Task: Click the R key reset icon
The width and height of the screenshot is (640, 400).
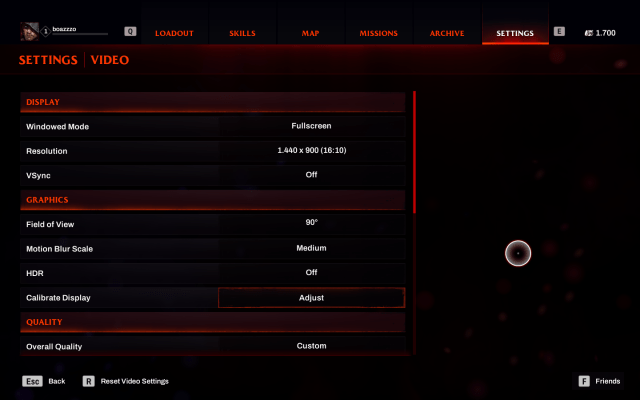Action: pos(89,381)
